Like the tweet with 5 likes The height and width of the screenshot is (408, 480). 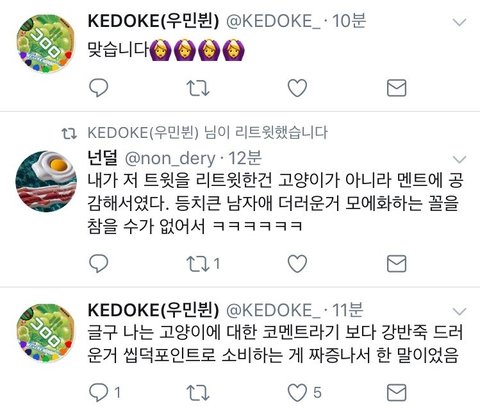coord(305,393)
